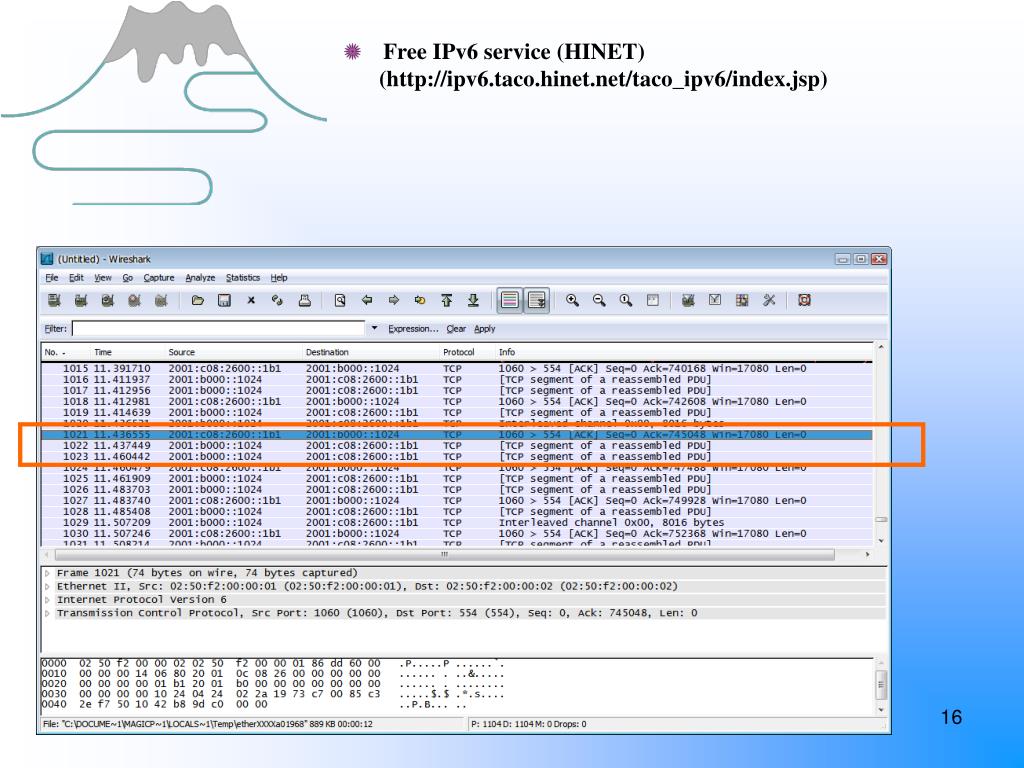Image resolution: width=1024 pixels, height=768 pixels.
Task: Open the Analyze menu
Action: (200, 278)
